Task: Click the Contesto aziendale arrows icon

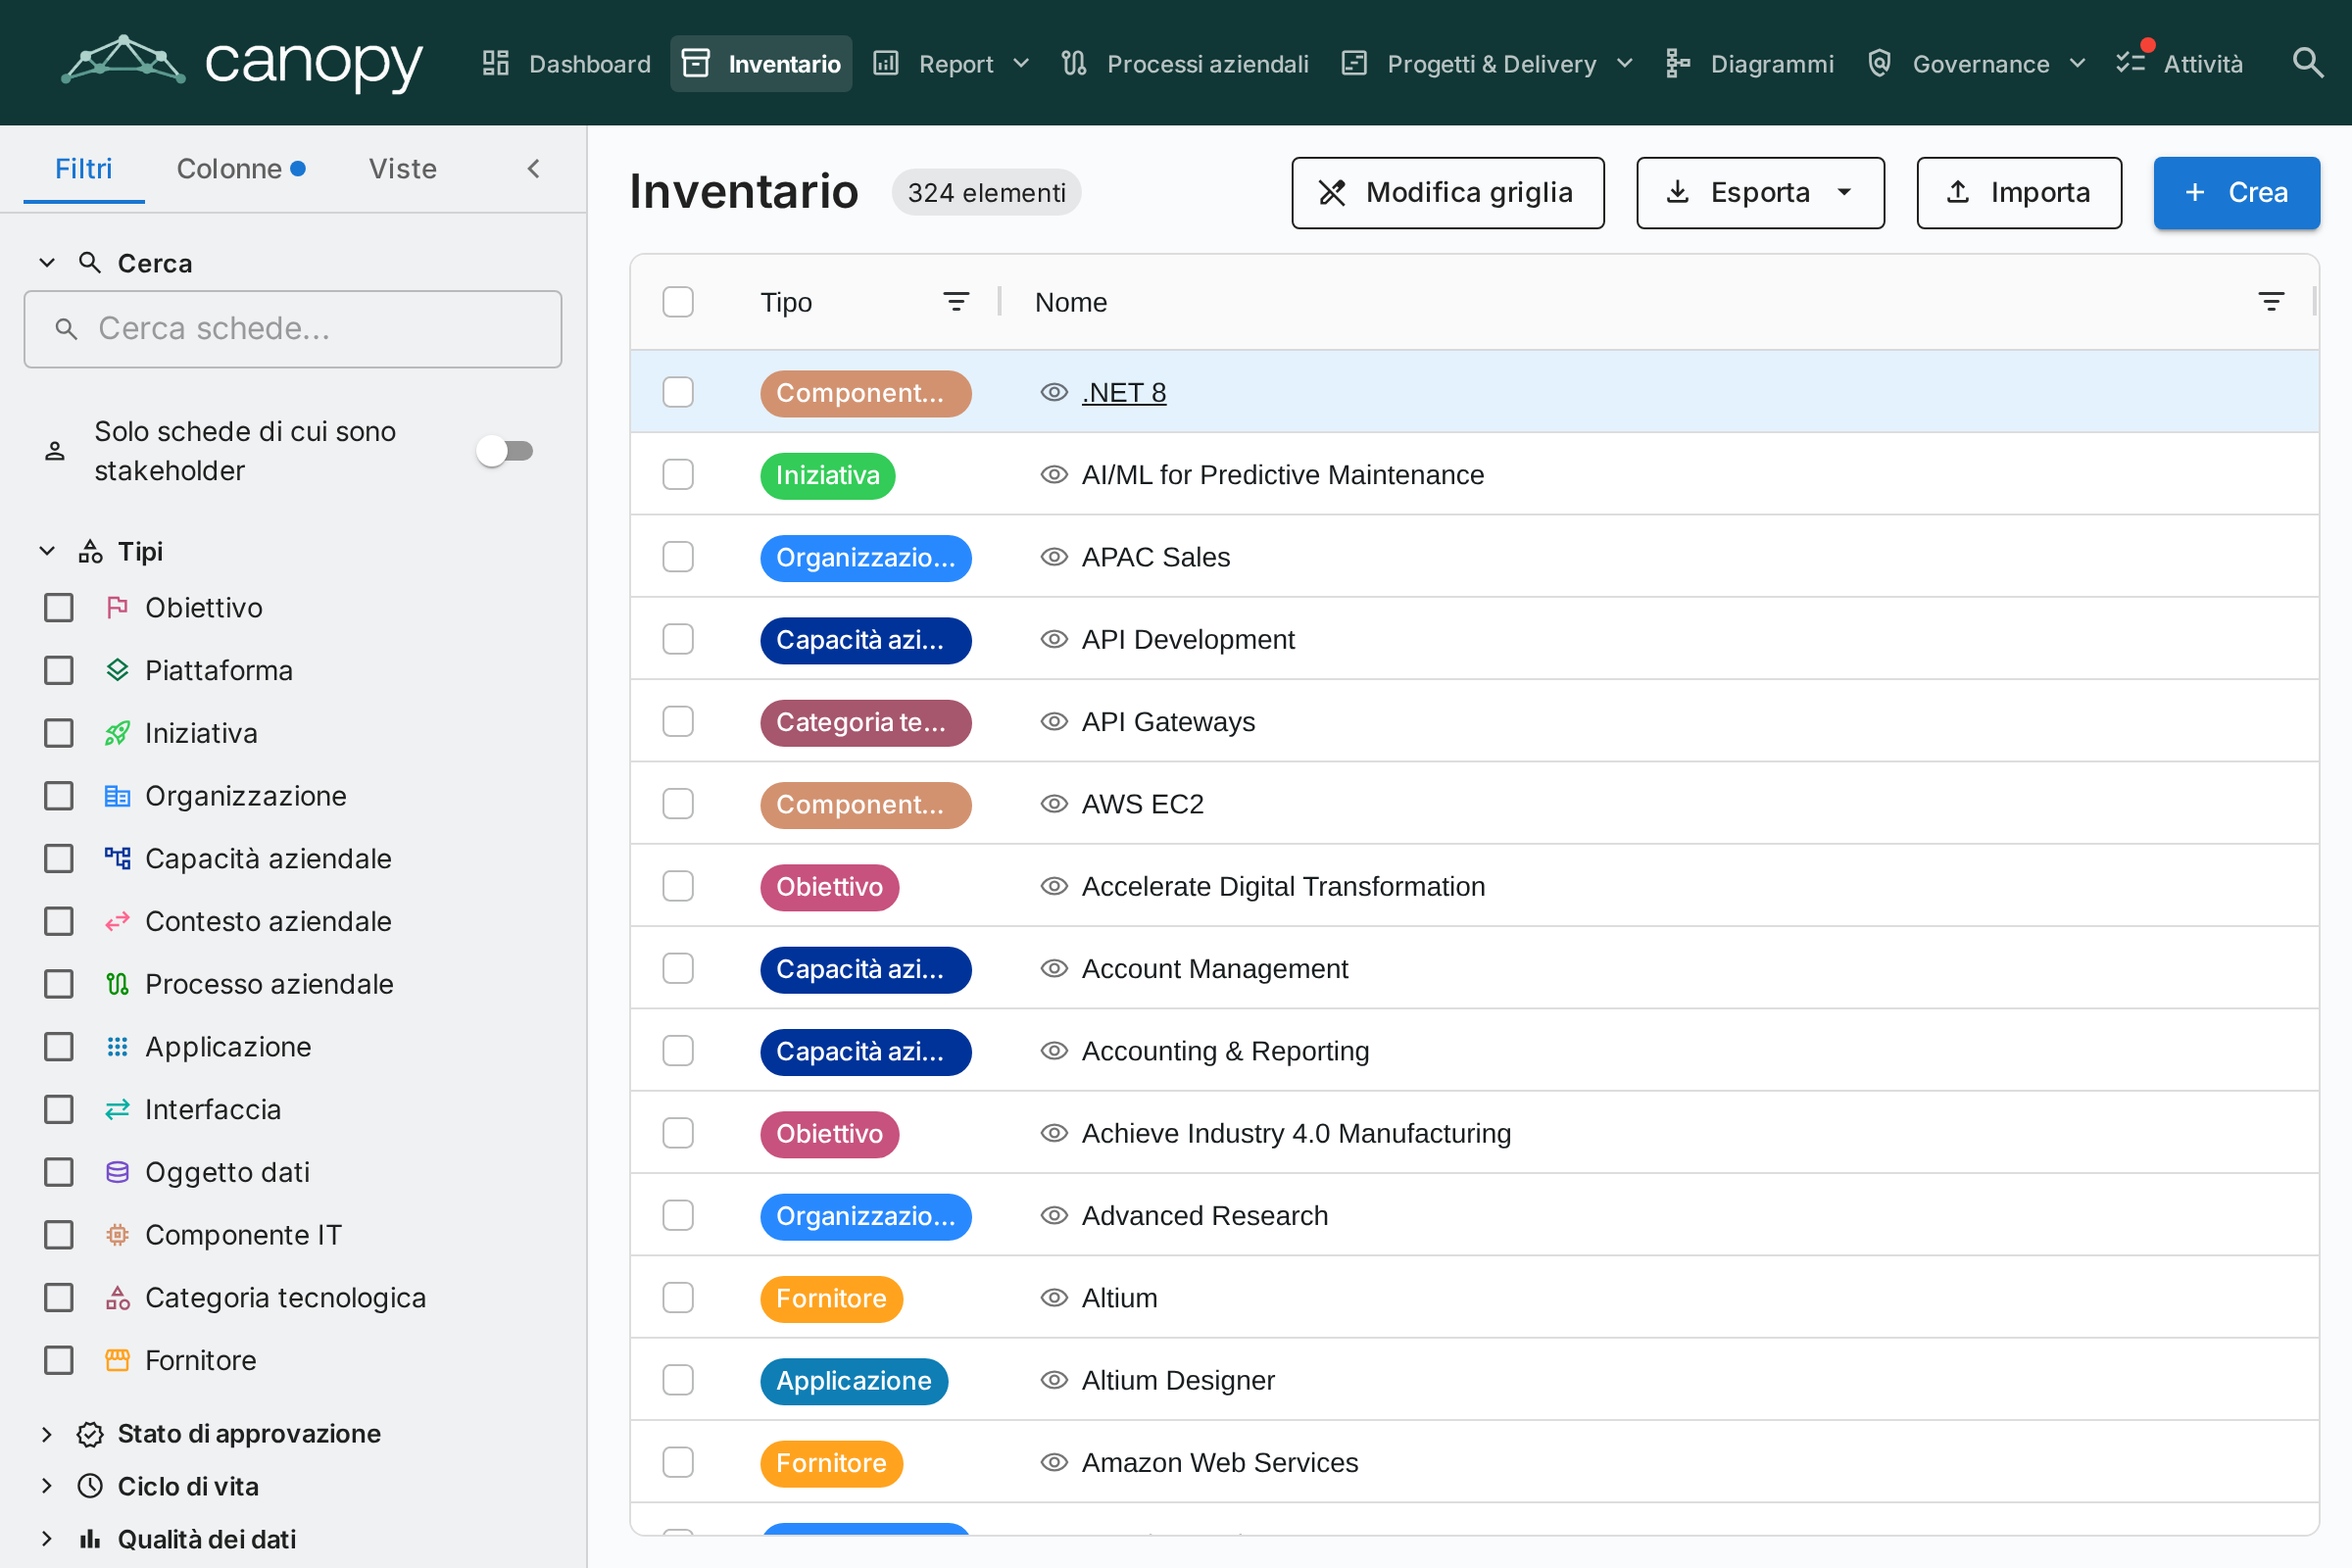Action: pyautogui.click(x=117, y=921)
